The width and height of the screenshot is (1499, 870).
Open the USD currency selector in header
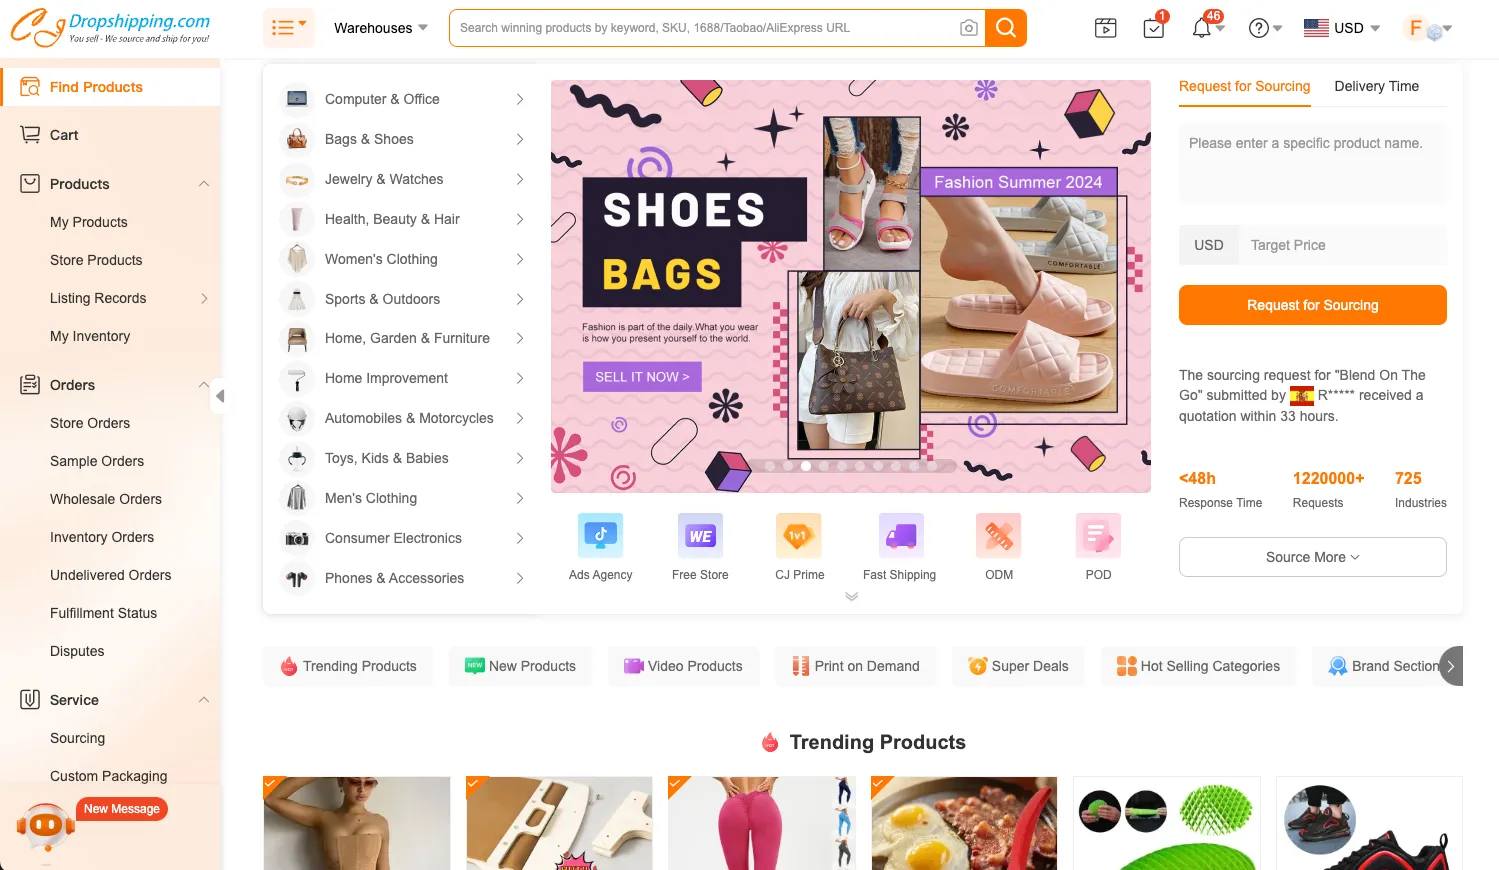coord(1342,28)
